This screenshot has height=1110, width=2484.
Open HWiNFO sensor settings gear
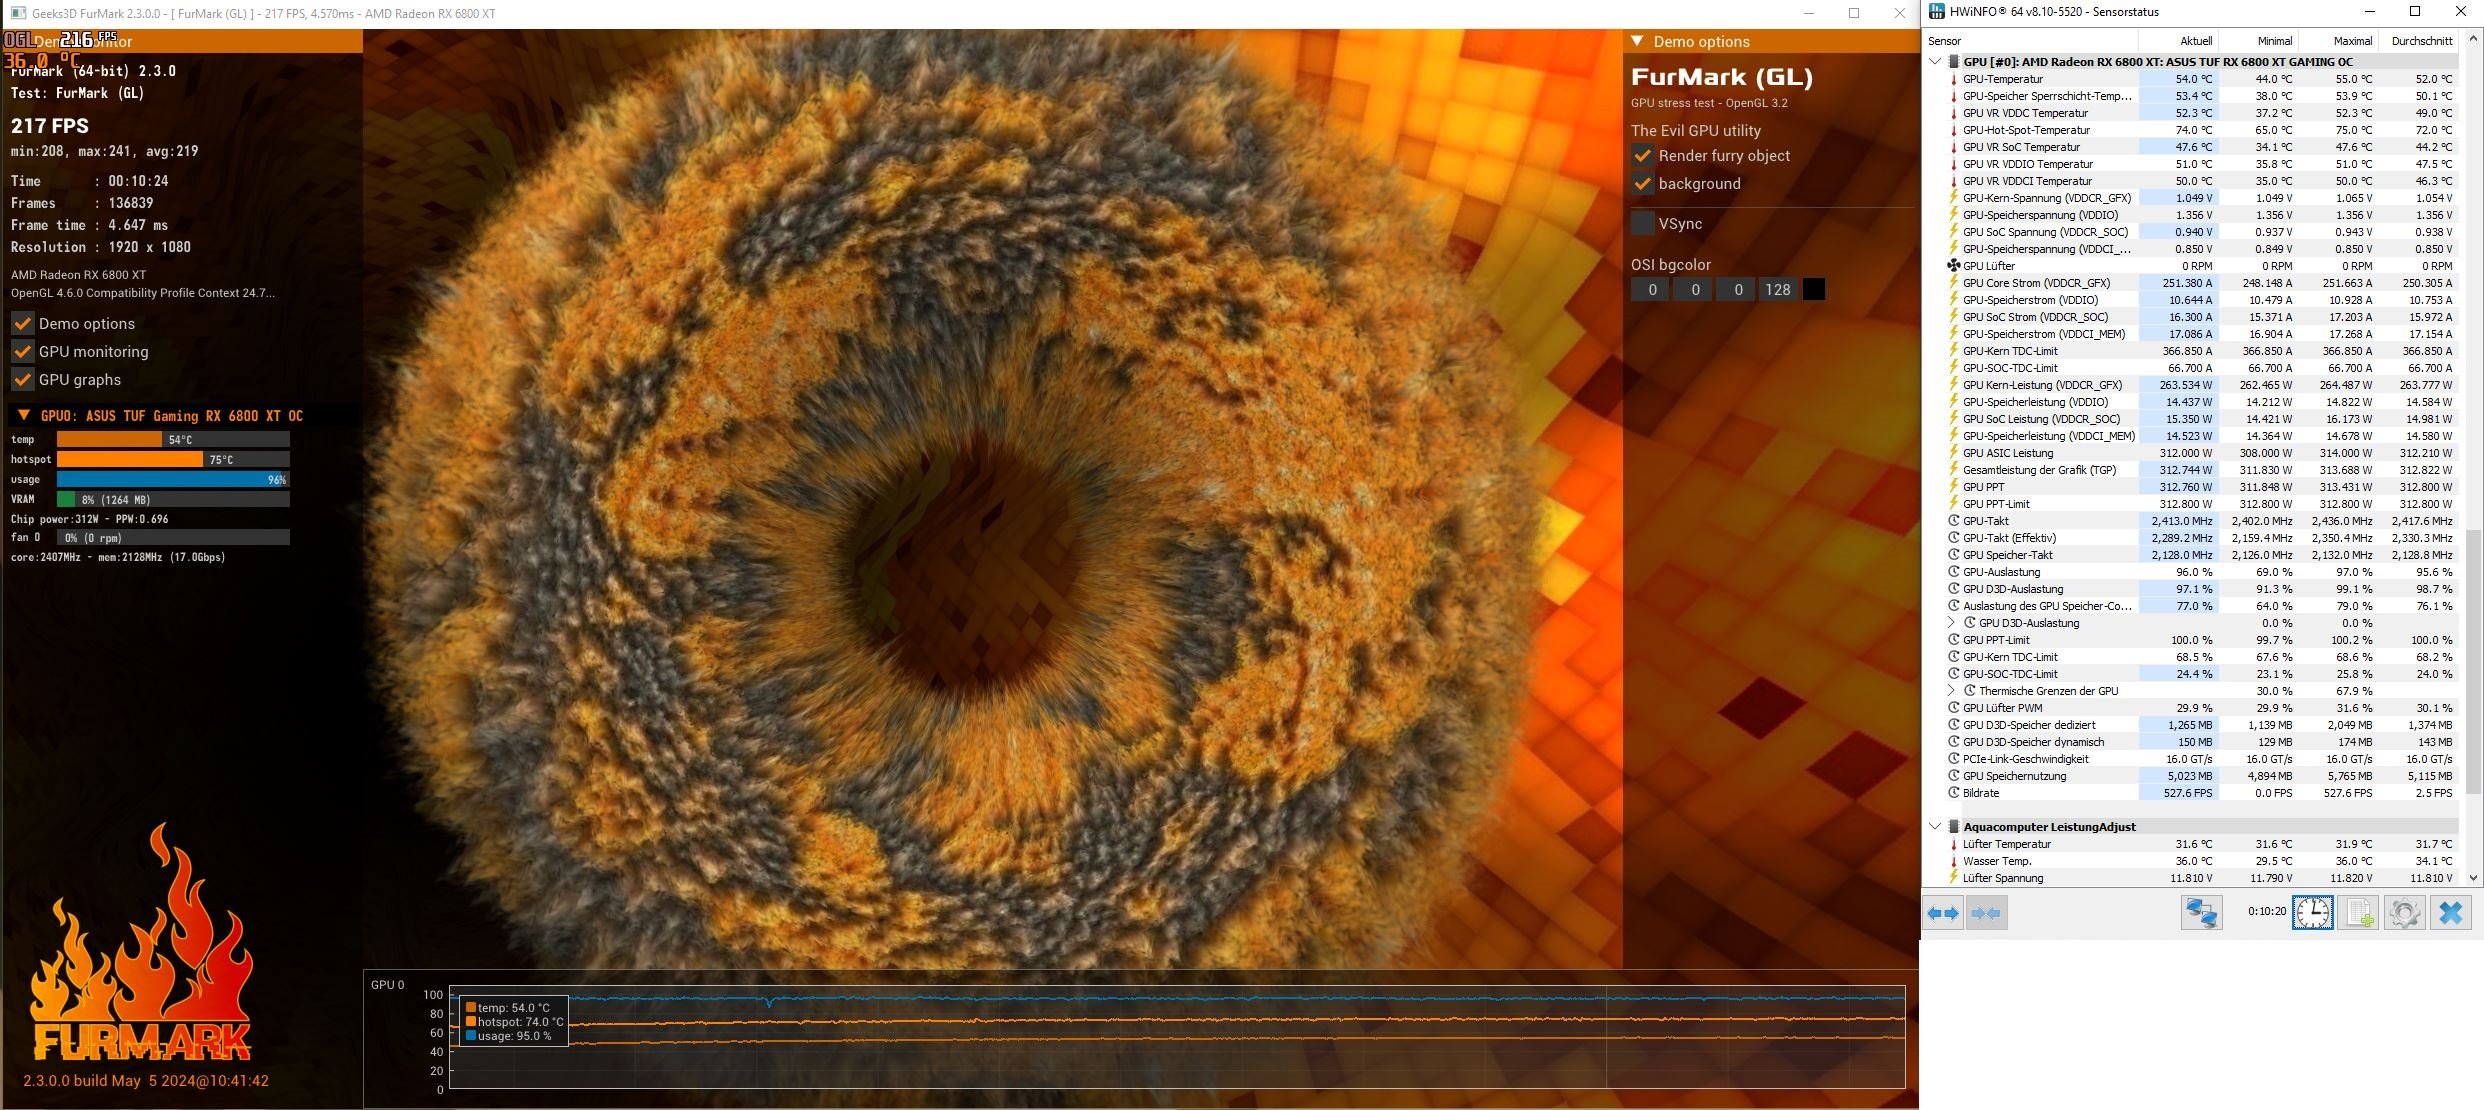[x=2404, y=913]
